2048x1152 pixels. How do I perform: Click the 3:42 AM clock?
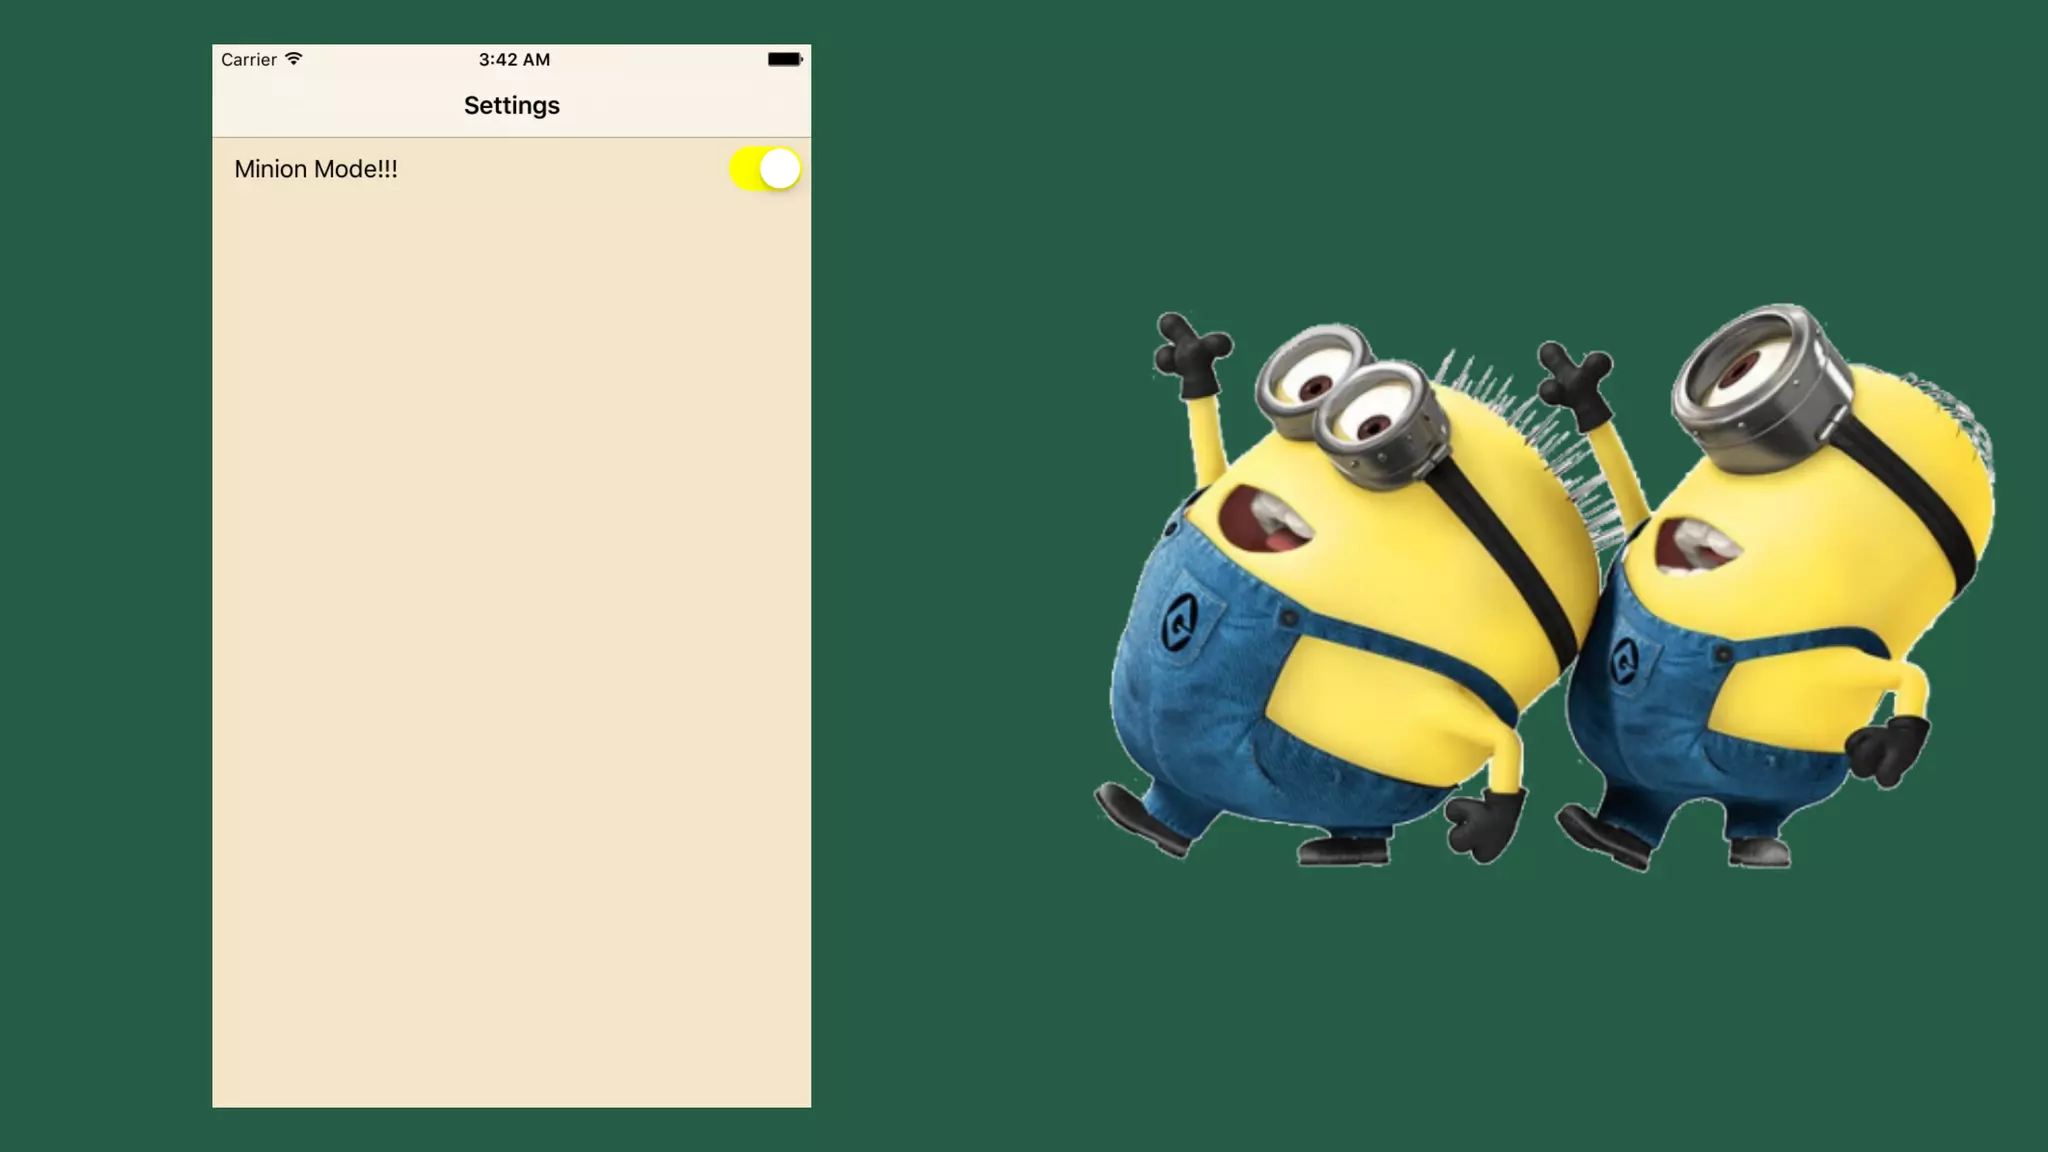[x=514, y=60]
